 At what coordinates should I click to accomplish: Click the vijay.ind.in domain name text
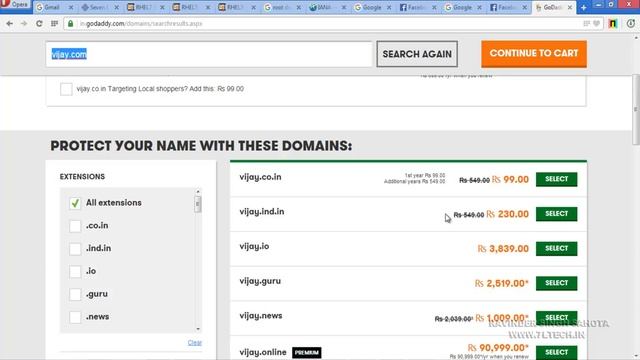pyautogui.click(x=262, y=212)
